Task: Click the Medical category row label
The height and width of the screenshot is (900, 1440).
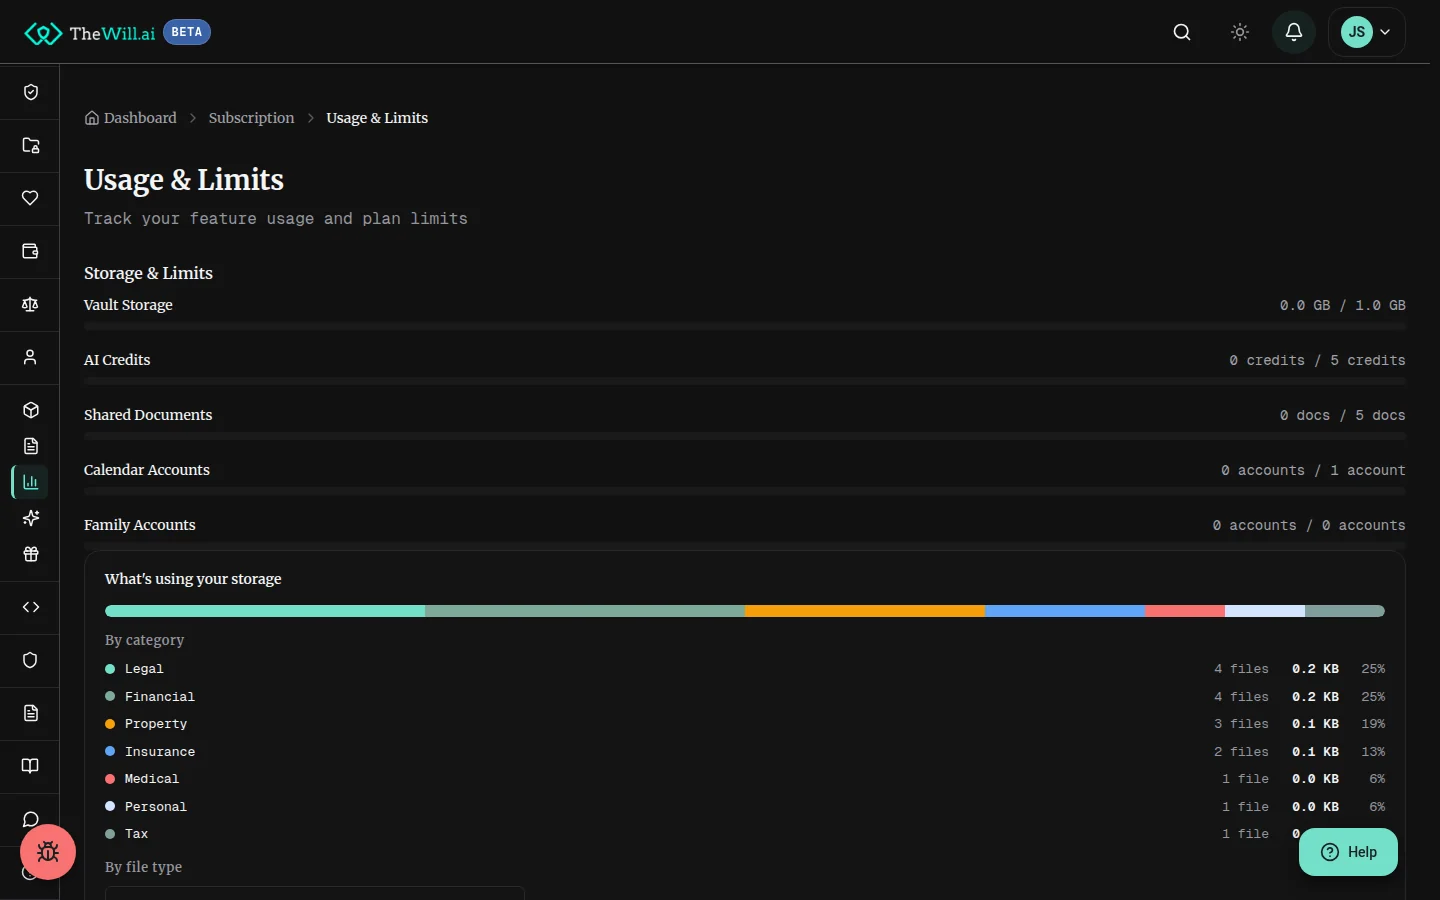Action: [152, 779]
